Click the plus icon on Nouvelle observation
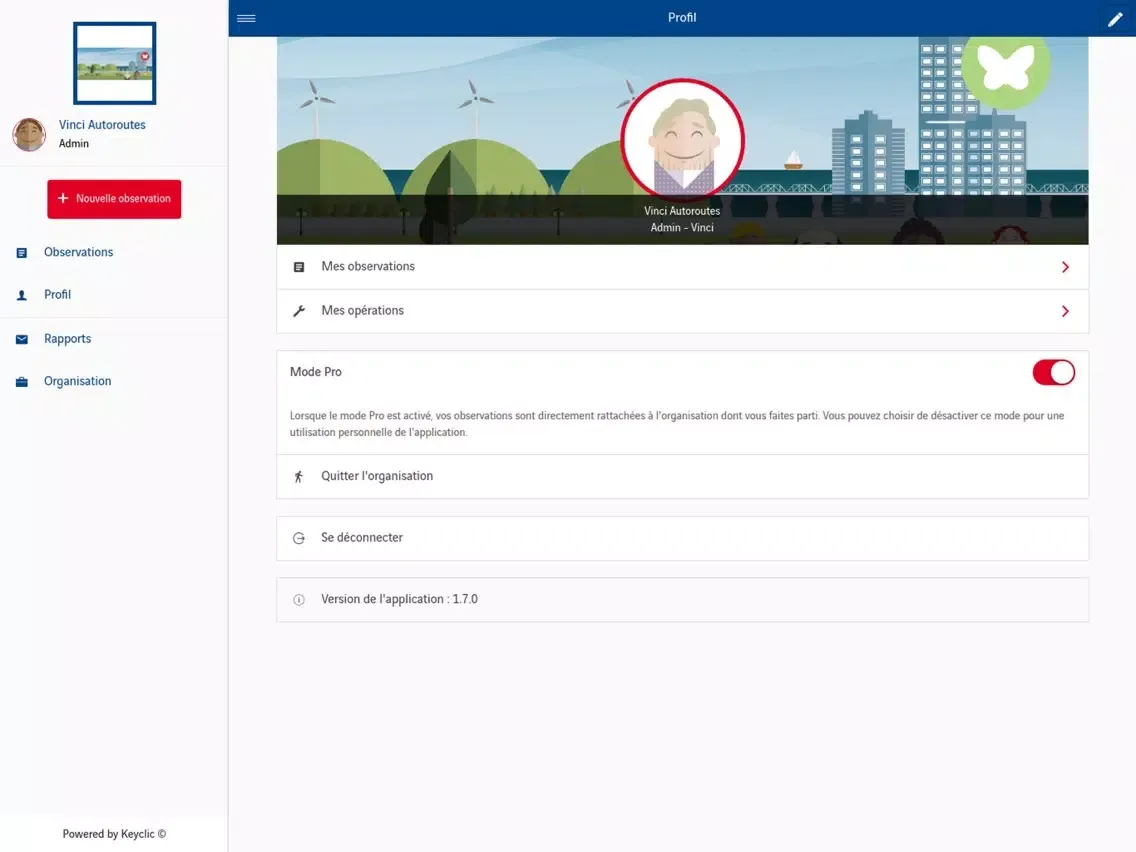Image resolution: width=1136 pixels, height=852 pixels. point(63,199)
